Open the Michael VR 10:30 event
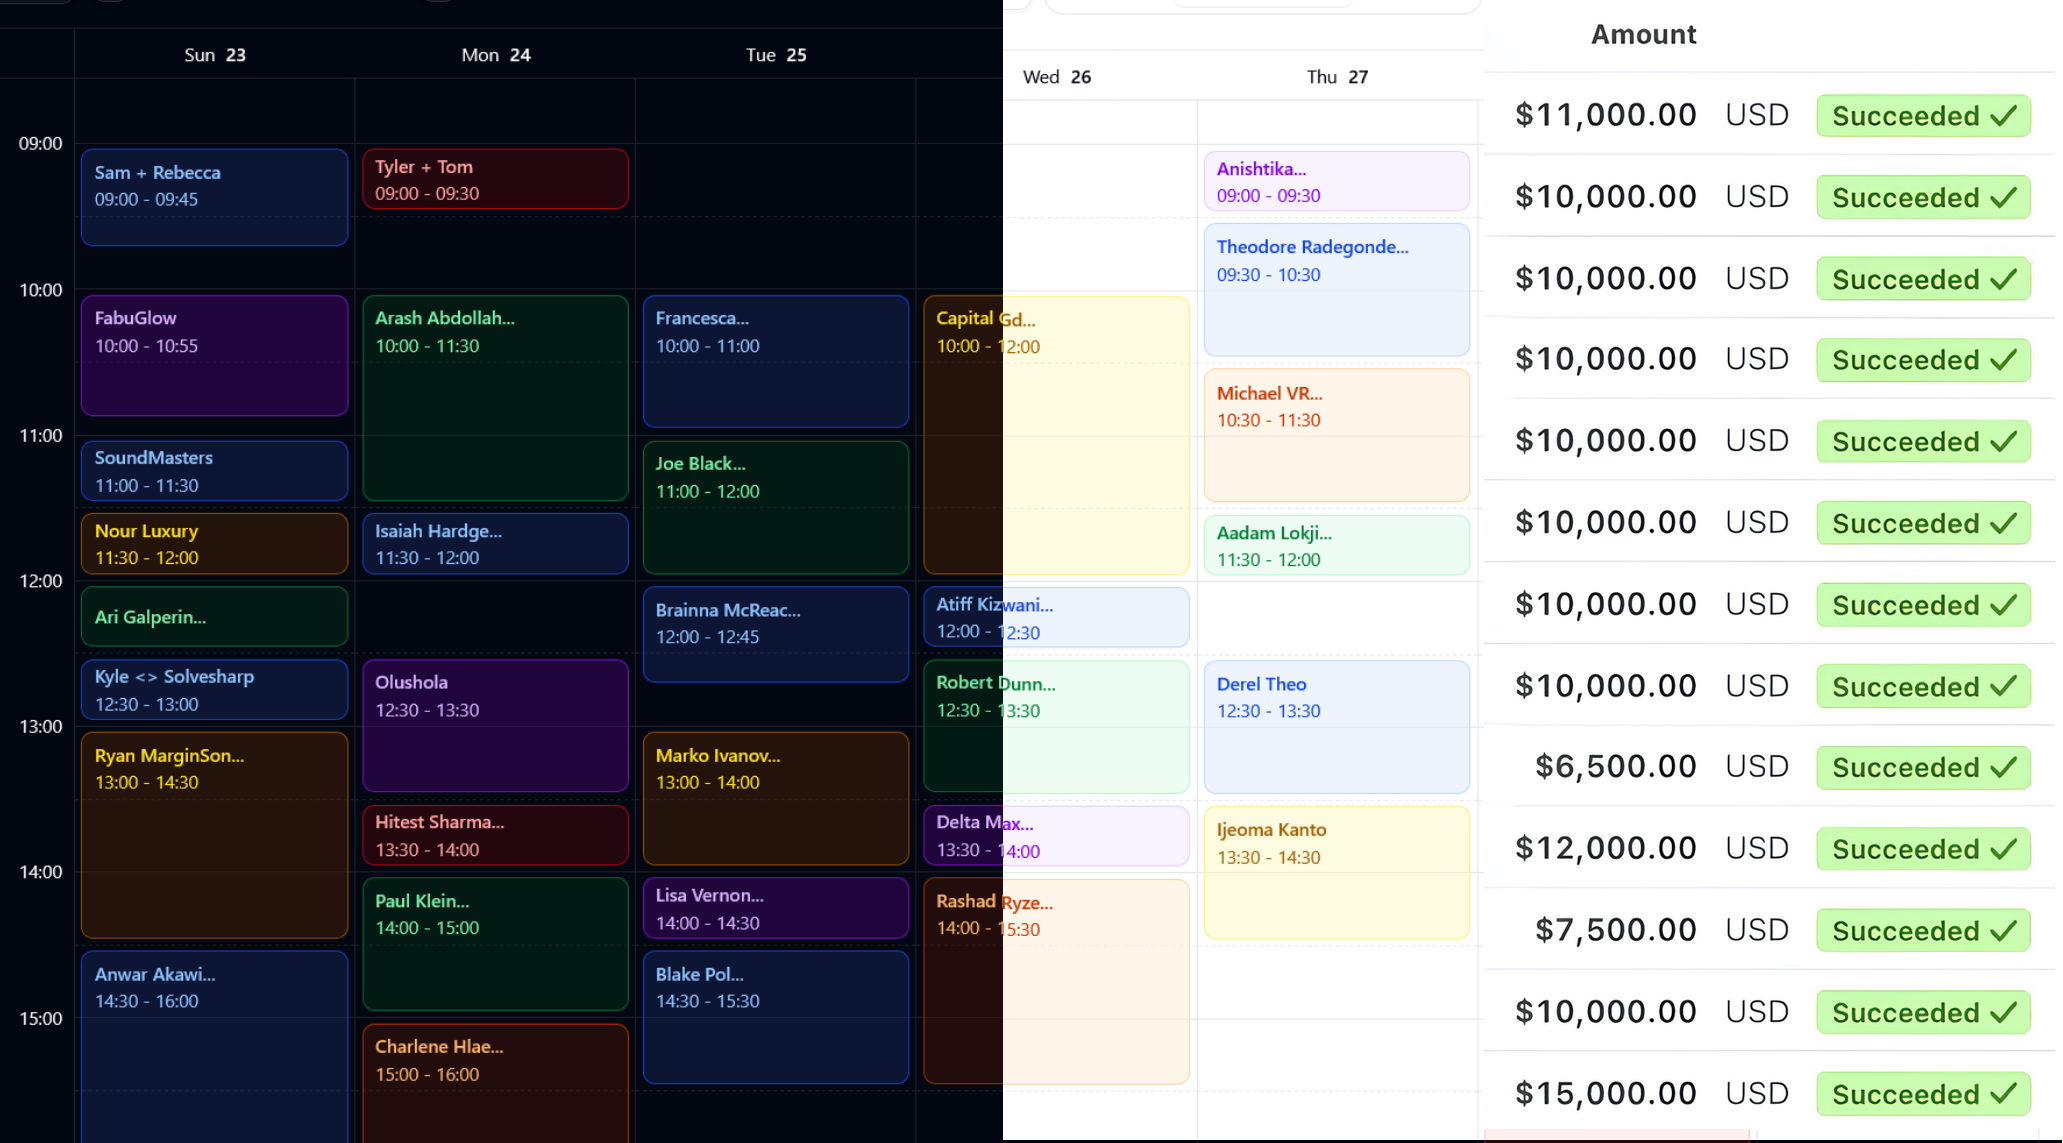 click(1336, 435)
